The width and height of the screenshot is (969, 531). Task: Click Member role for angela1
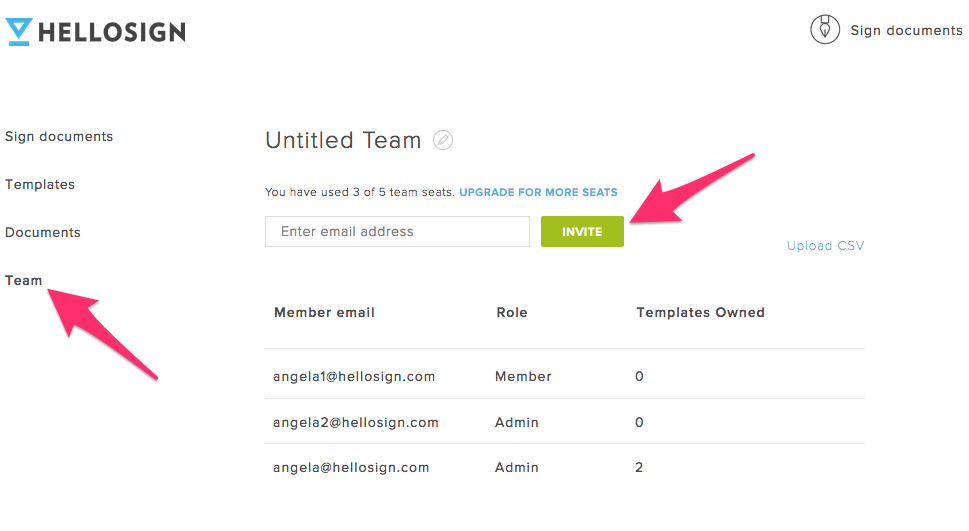coord(523,376)
